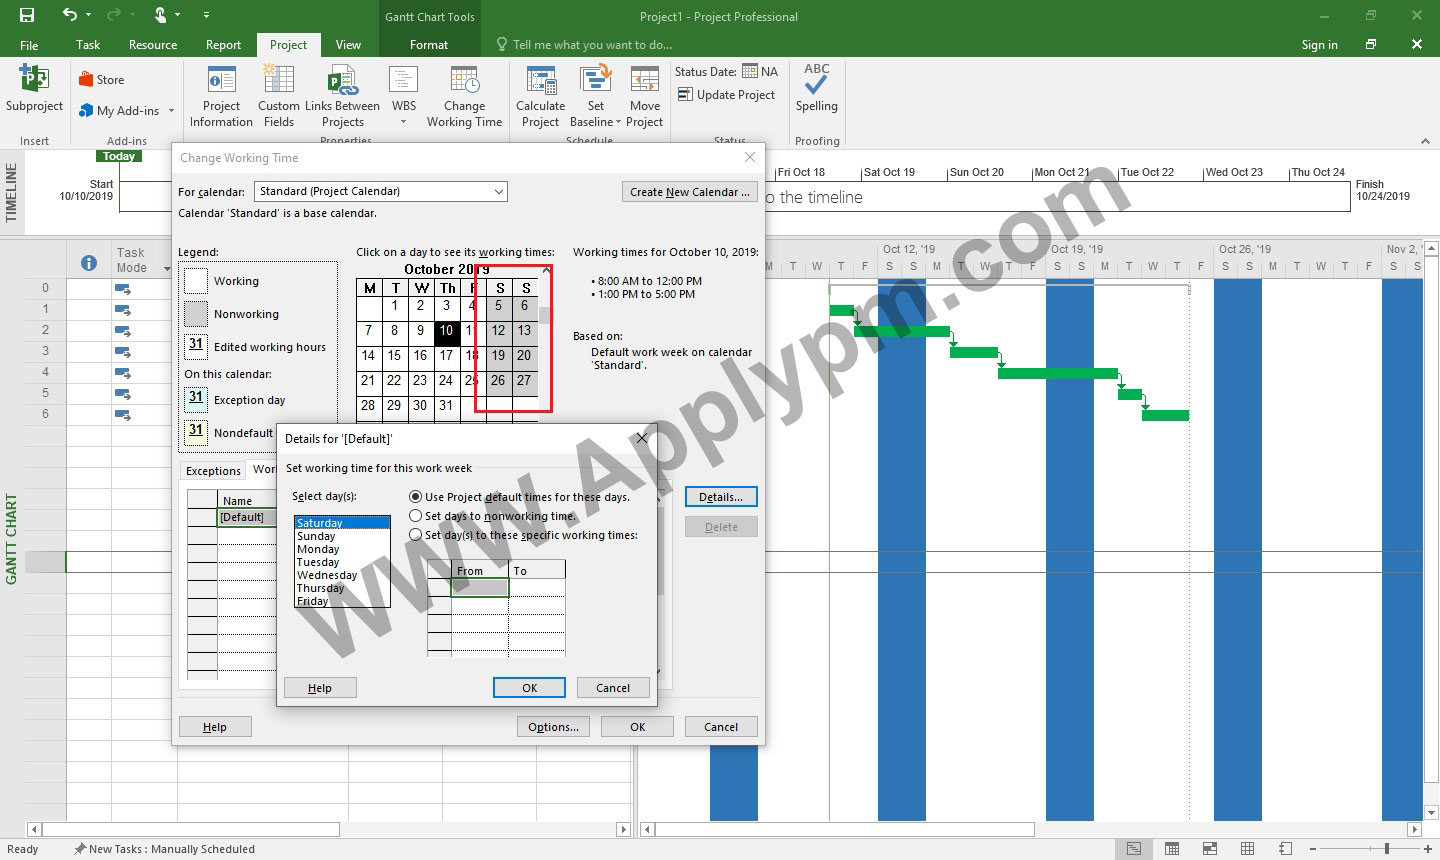Click the Today marker on the timeline
This screenshot has height=860, width=1440.
point(119,156)
